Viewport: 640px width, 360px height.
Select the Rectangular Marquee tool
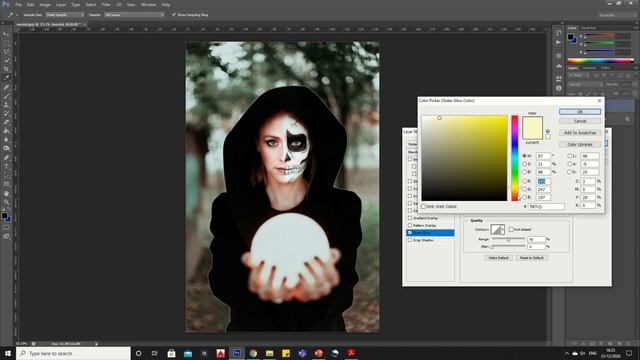[x=6, y=43]
